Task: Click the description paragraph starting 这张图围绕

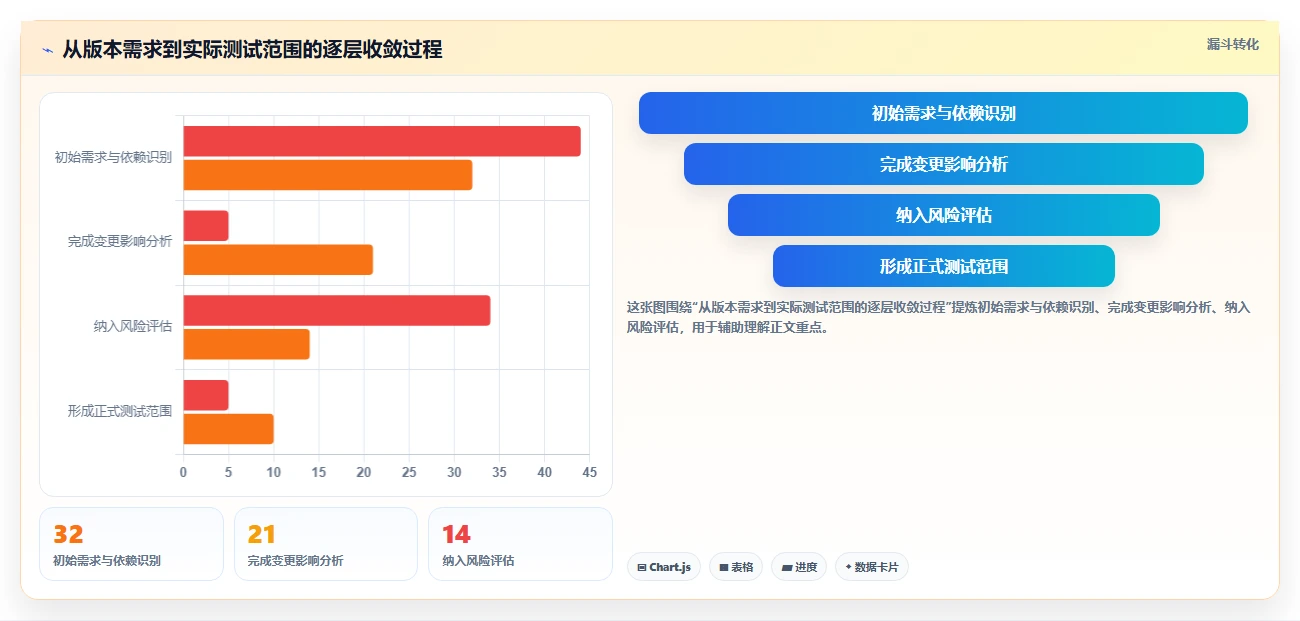Action: (x=938, y=317)
